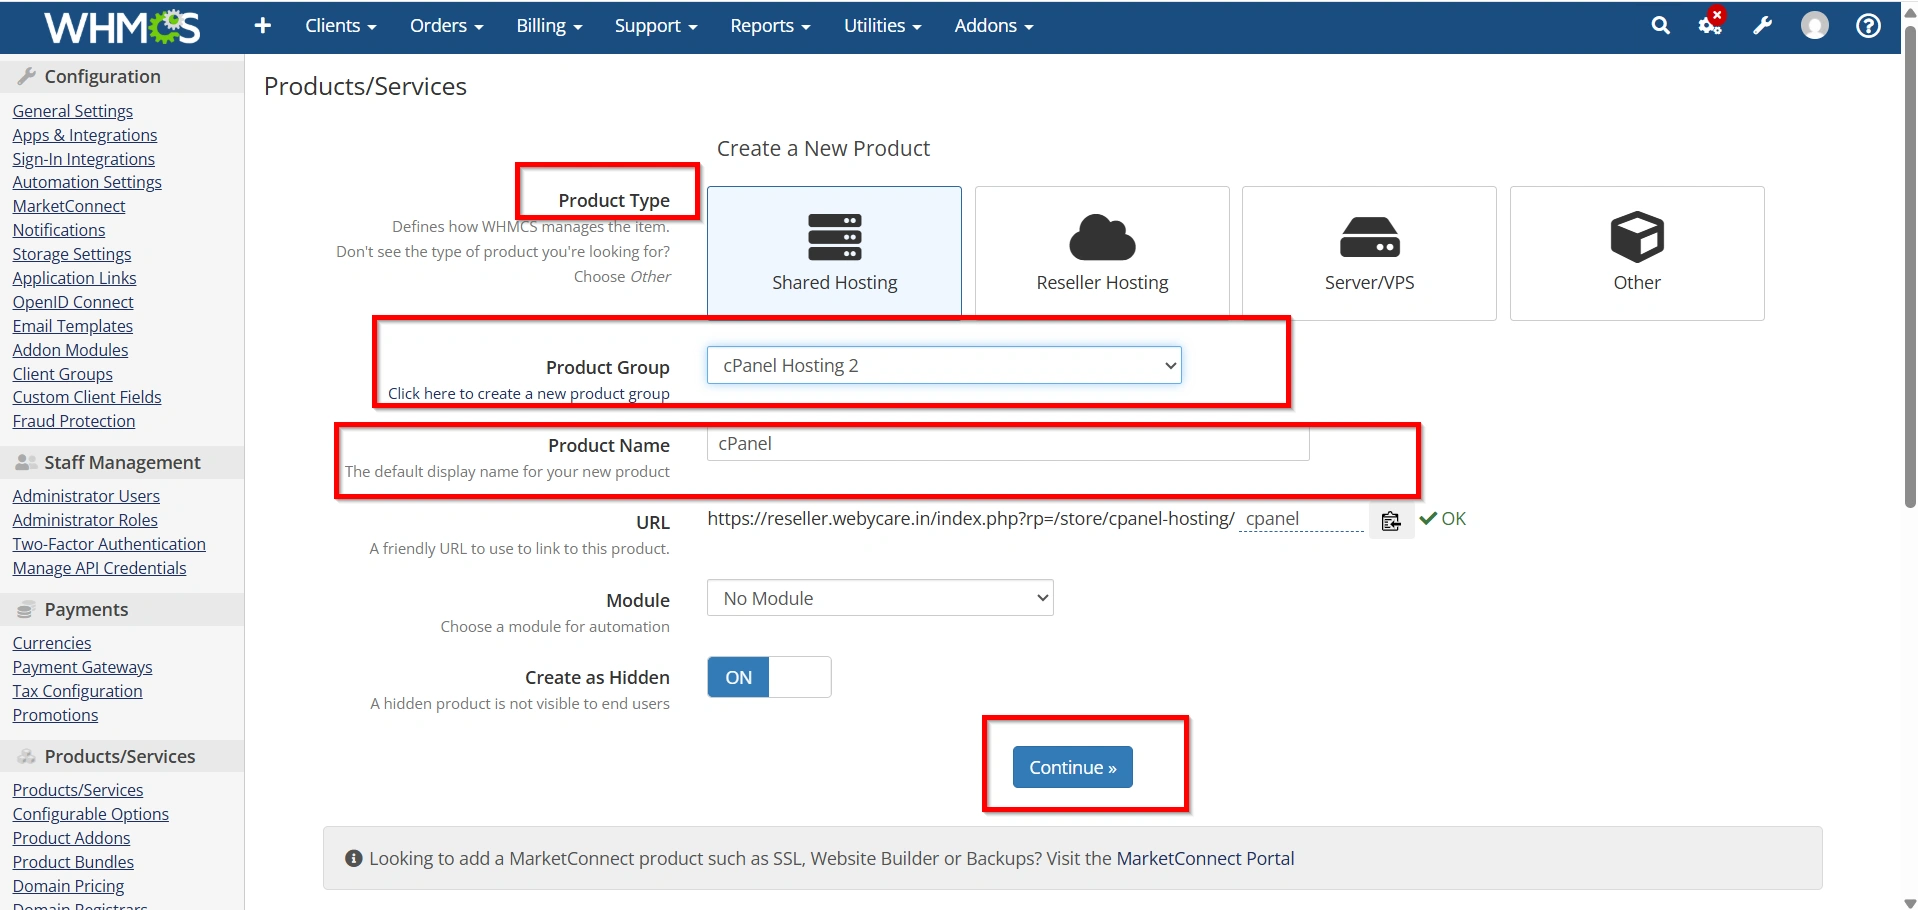
Task: Open Apps & Integrations link
Action: point(84,135)
